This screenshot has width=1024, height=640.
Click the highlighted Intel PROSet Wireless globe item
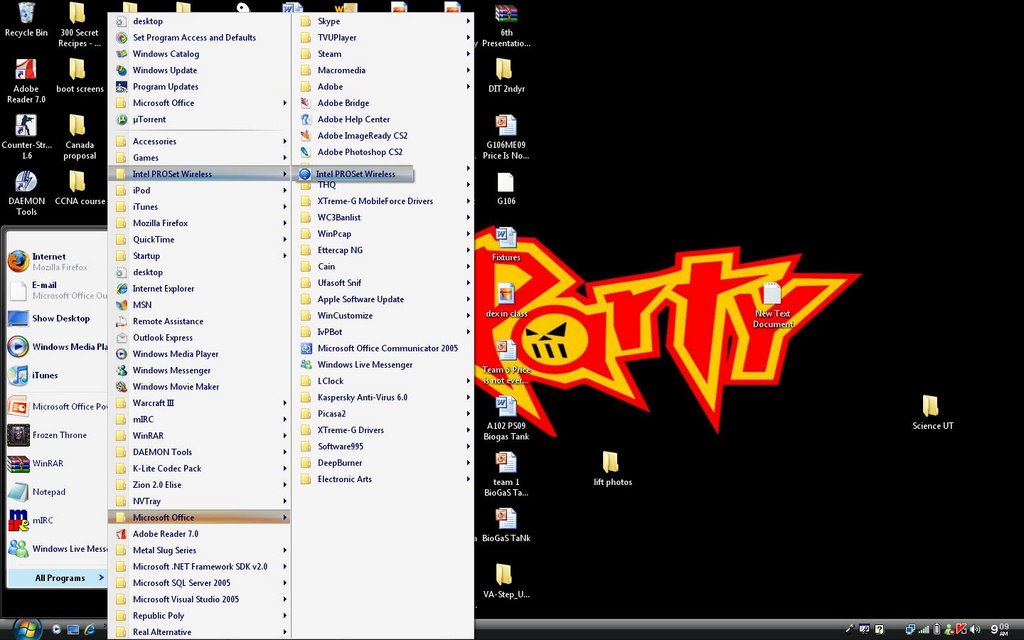click(x=354, y=174)
